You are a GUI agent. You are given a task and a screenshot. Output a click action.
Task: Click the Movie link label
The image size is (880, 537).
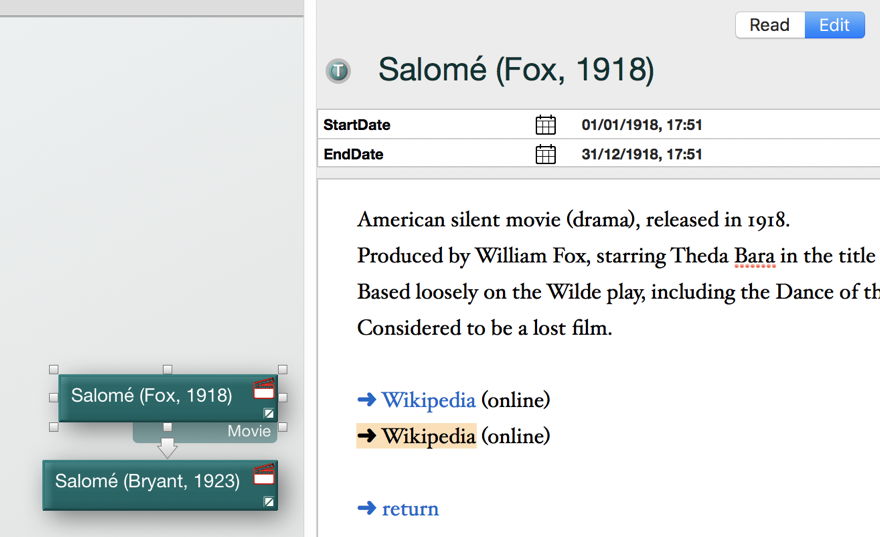coord(249,431)
